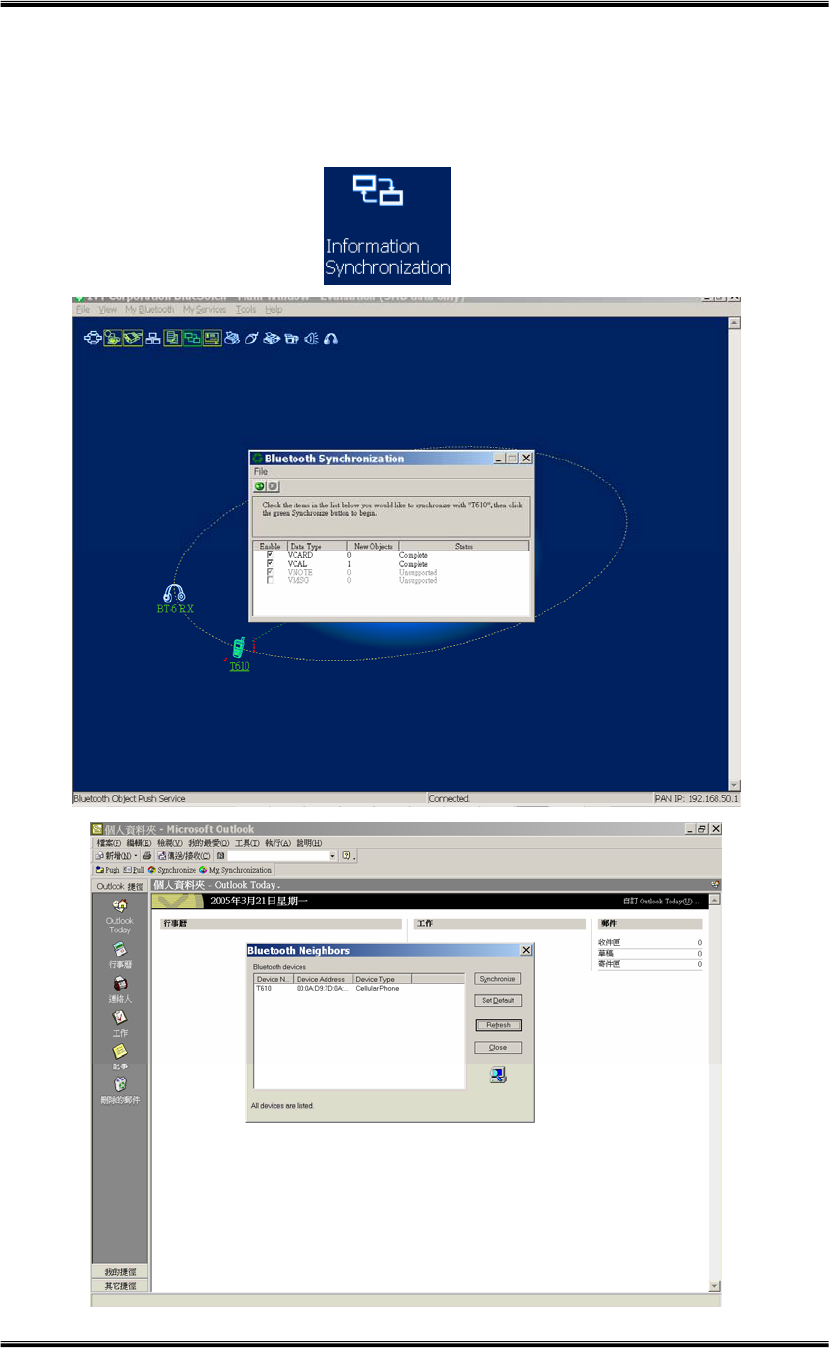
Task: Open the 行事曆 calendar shortcut in Outlook bar
Action: [119, 949]
